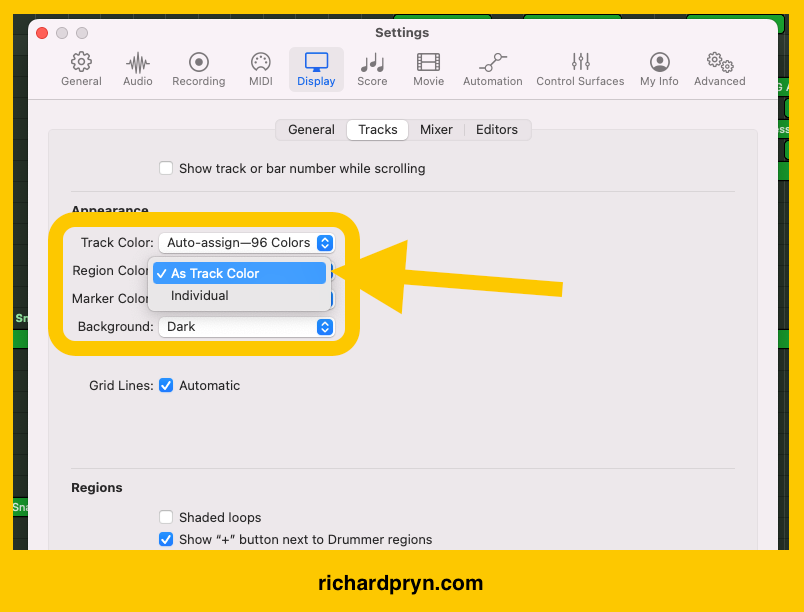Choose the As Track Color menu option
This screenshot has width=804, height=612.
(239, 273)
